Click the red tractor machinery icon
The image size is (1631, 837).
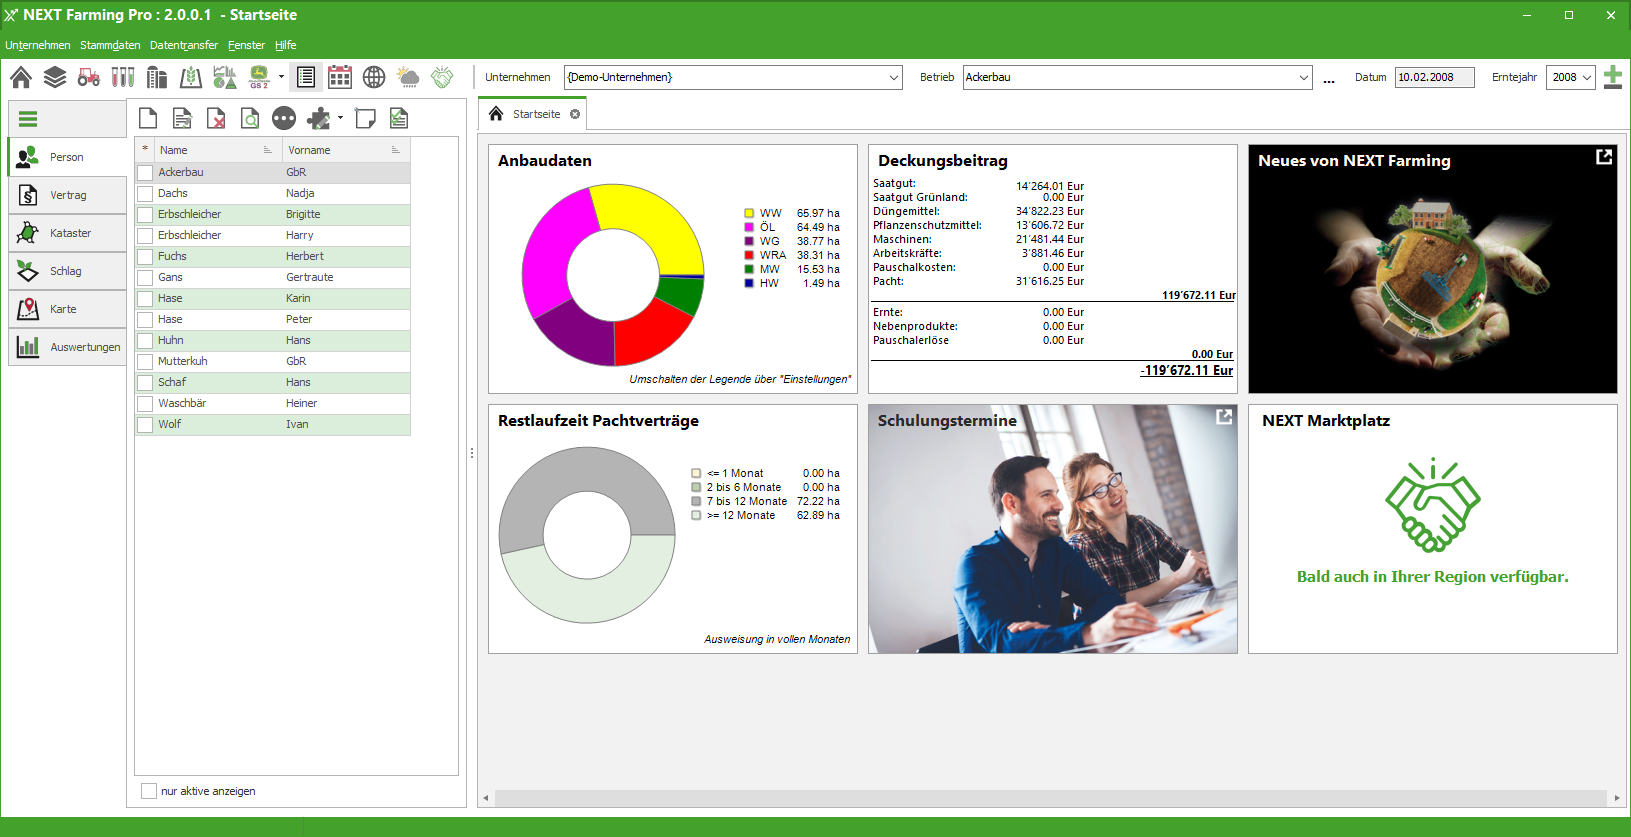click(x=89, y=77)
